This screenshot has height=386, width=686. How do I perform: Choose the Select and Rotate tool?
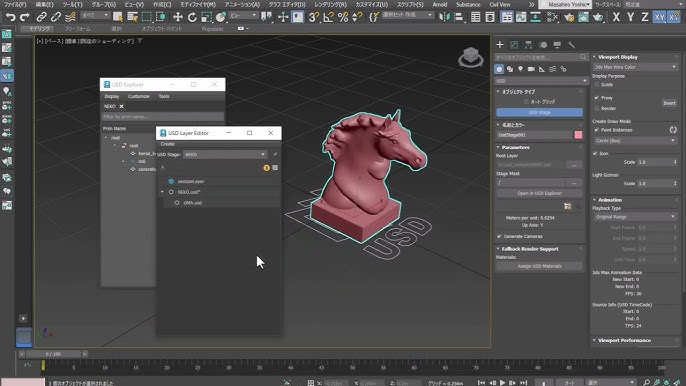tap(192, 17)
